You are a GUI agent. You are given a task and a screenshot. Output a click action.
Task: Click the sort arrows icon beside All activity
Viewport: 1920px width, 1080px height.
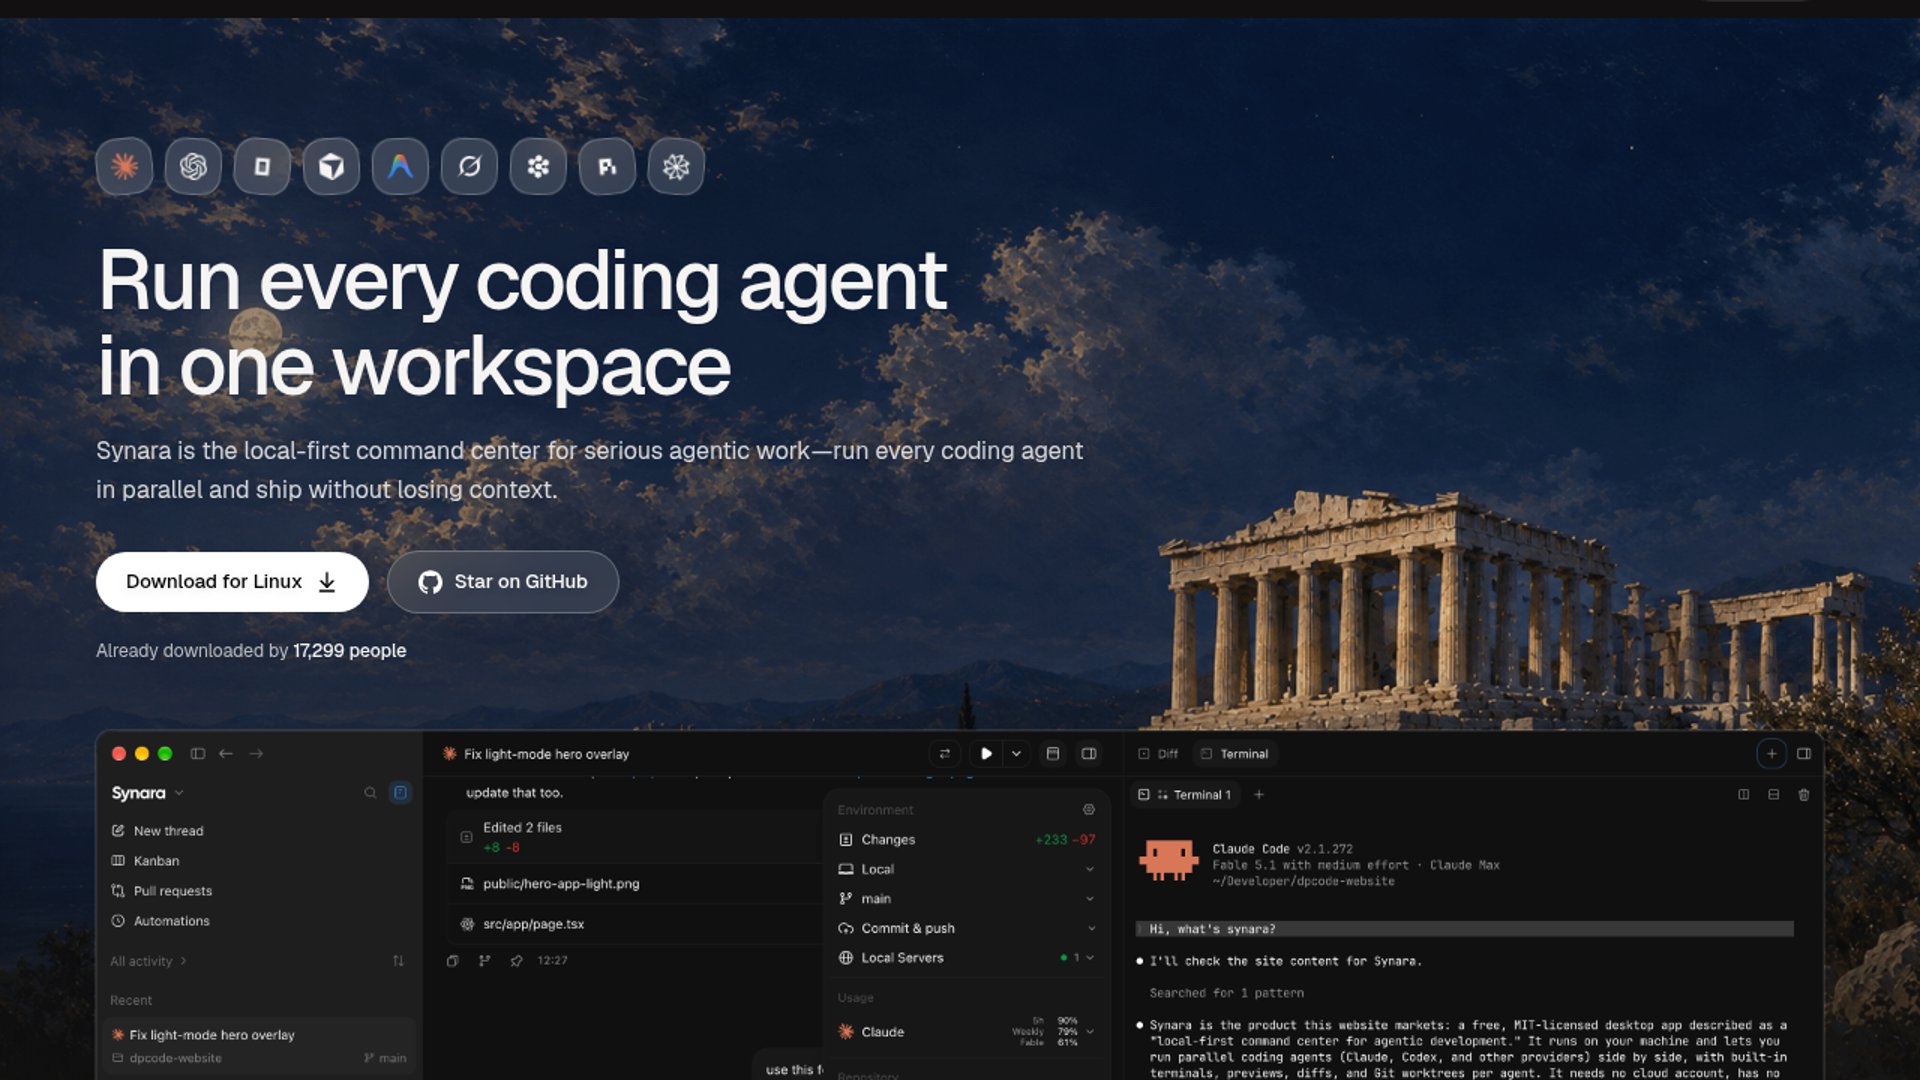398,961
